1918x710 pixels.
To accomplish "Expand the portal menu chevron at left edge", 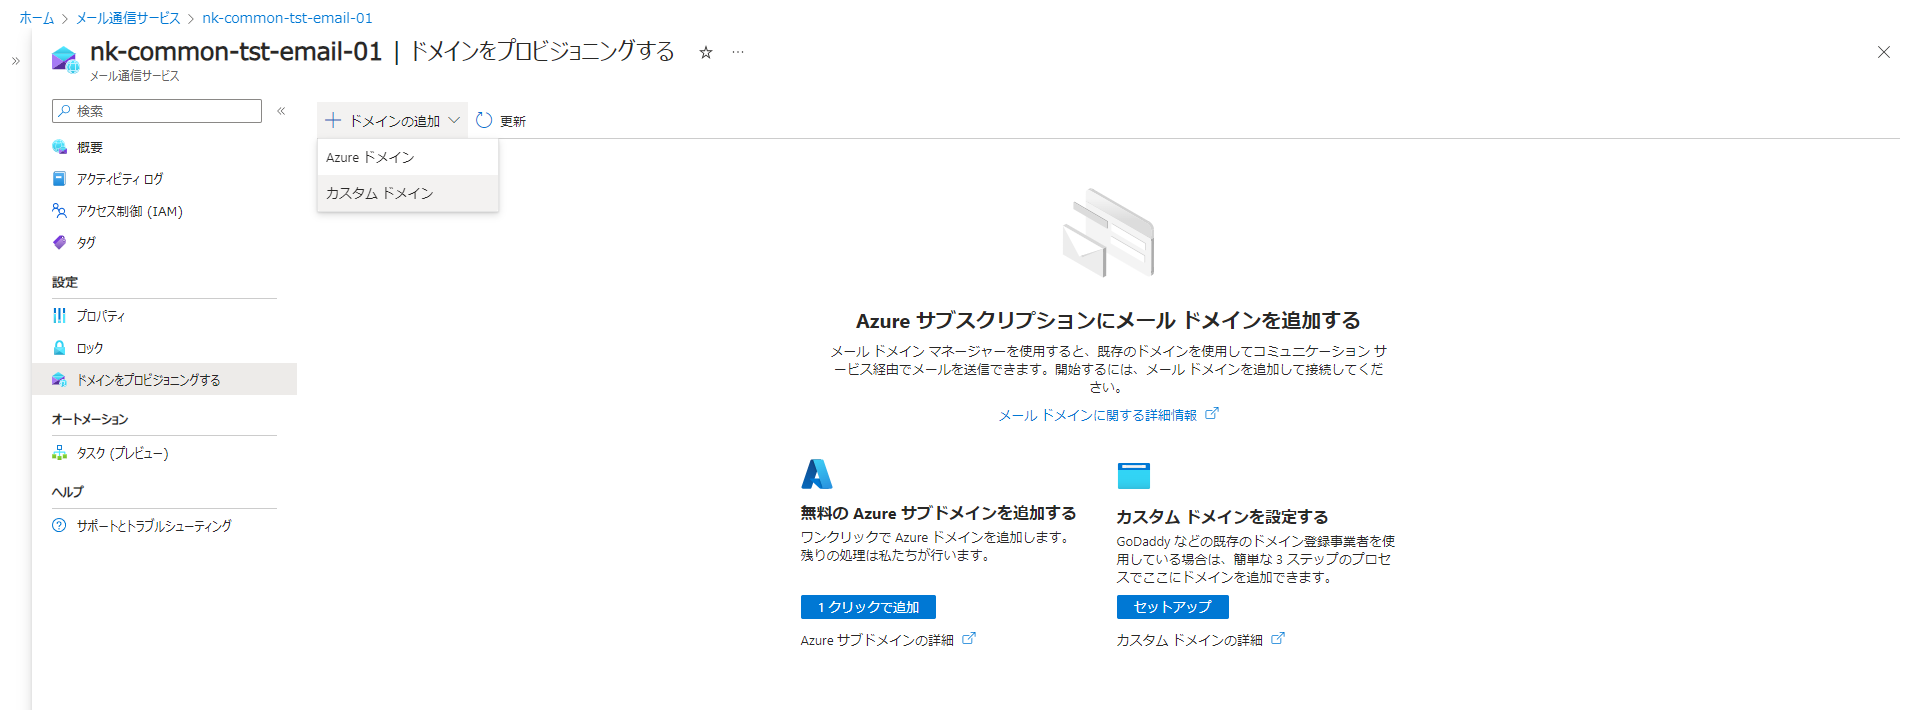I will coord(16,61).
